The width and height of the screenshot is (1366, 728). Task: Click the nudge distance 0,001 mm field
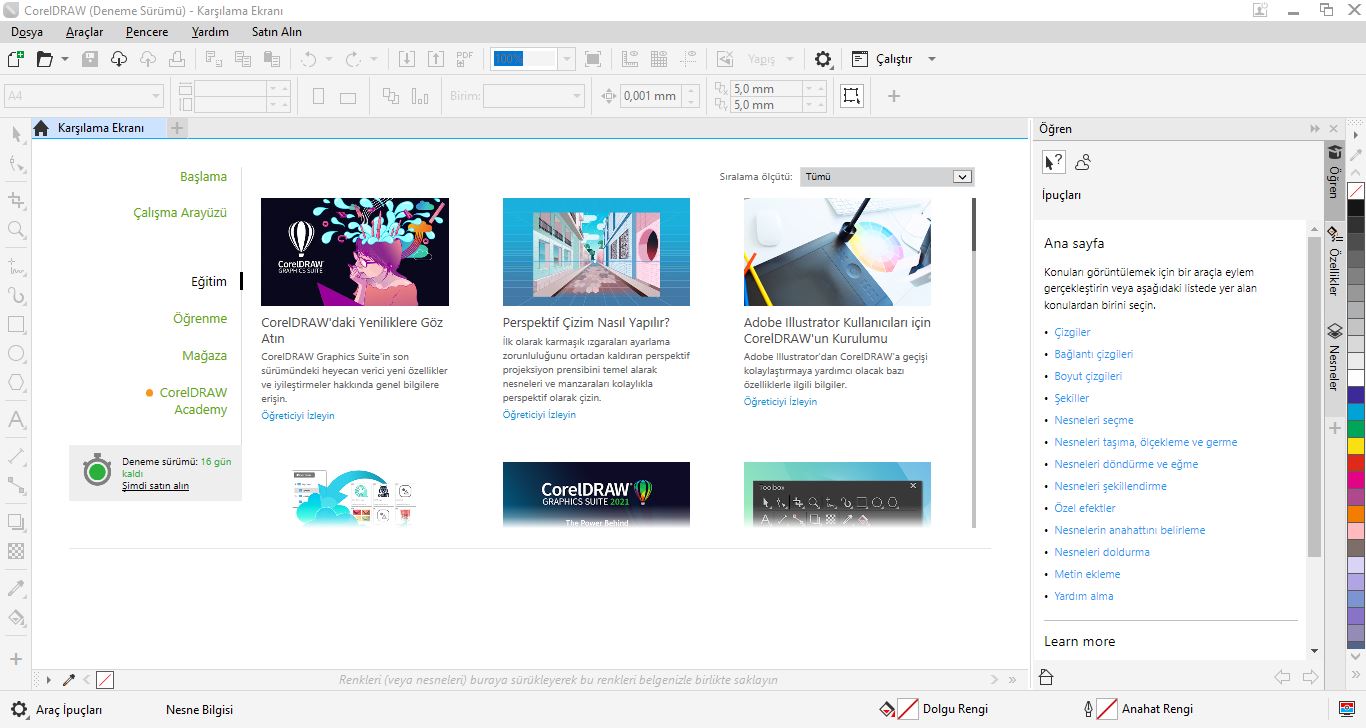[651, 96]
